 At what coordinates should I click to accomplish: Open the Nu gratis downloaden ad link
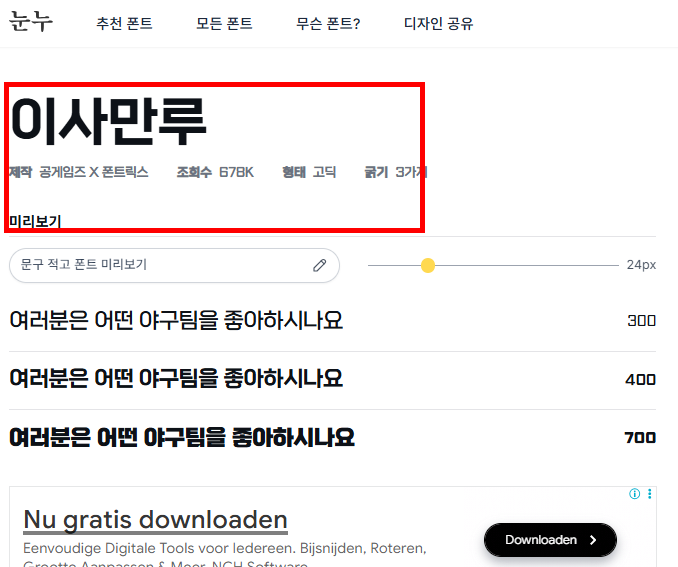pos(155,519)
